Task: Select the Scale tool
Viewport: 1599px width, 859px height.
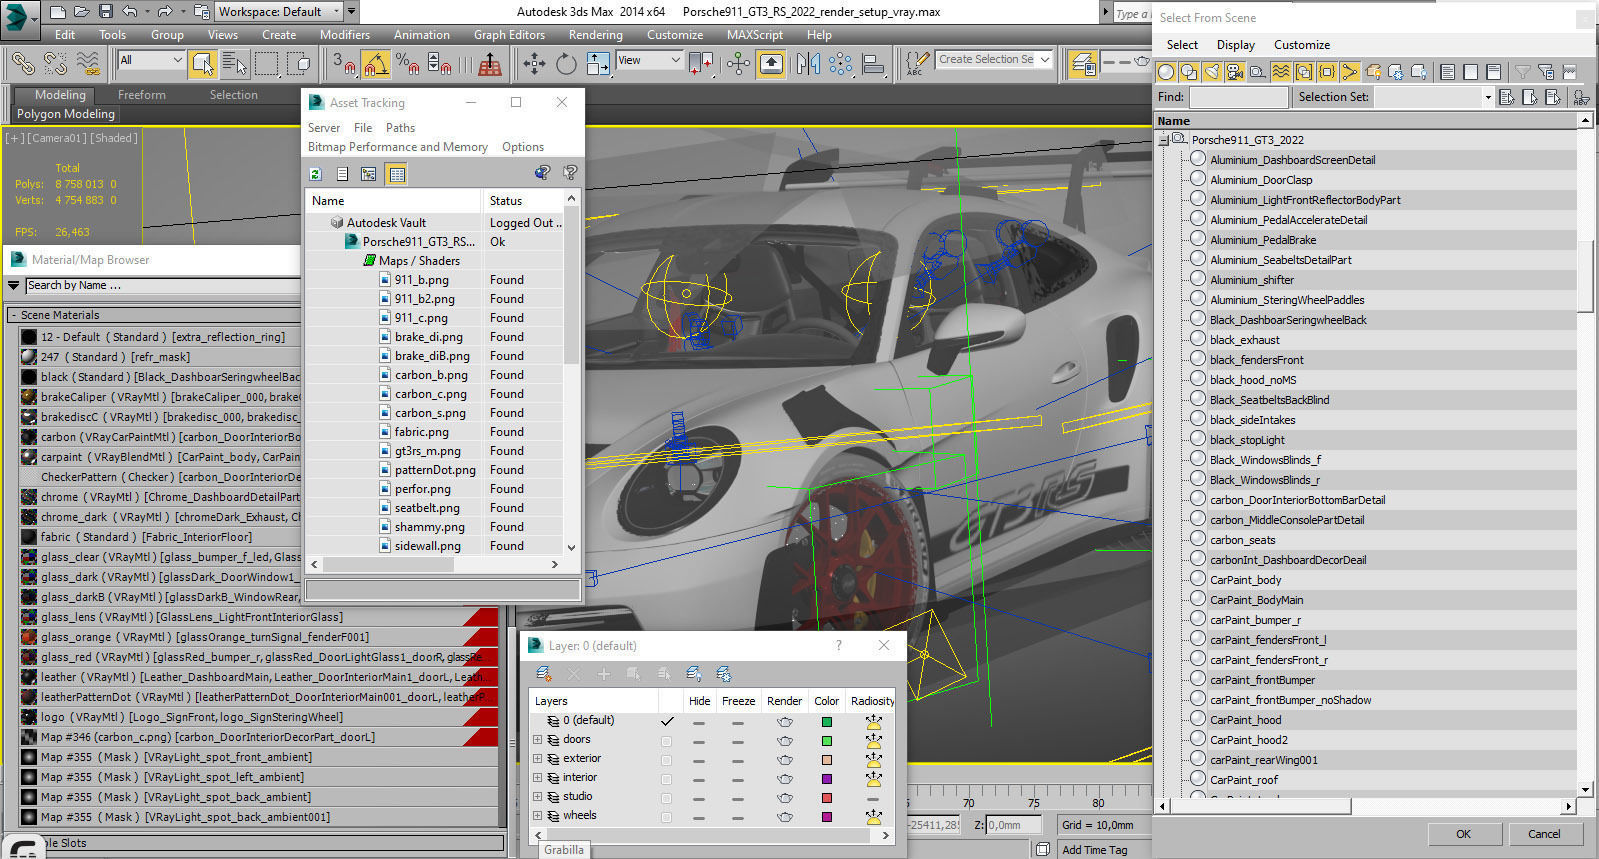Action: pyautogui.click(x=598, y=64)
